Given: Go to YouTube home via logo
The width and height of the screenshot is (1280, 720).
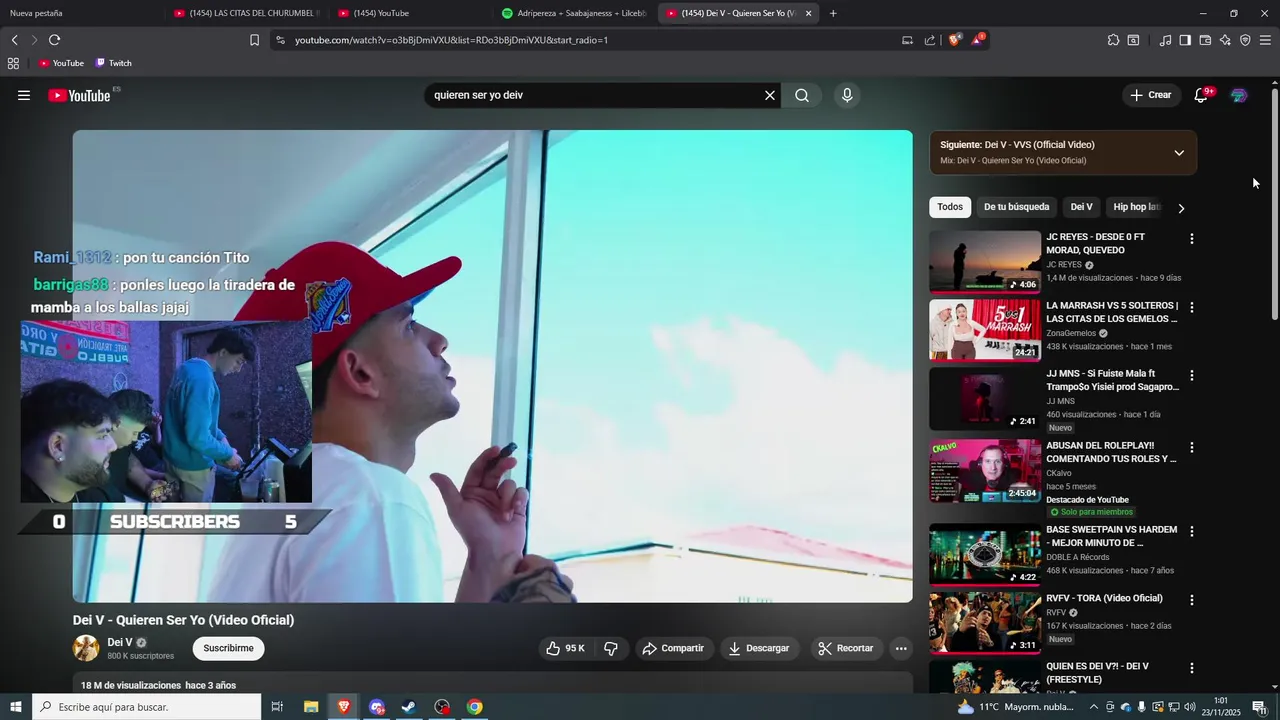Looking at the screenshot, I should (x=79, y=95).
